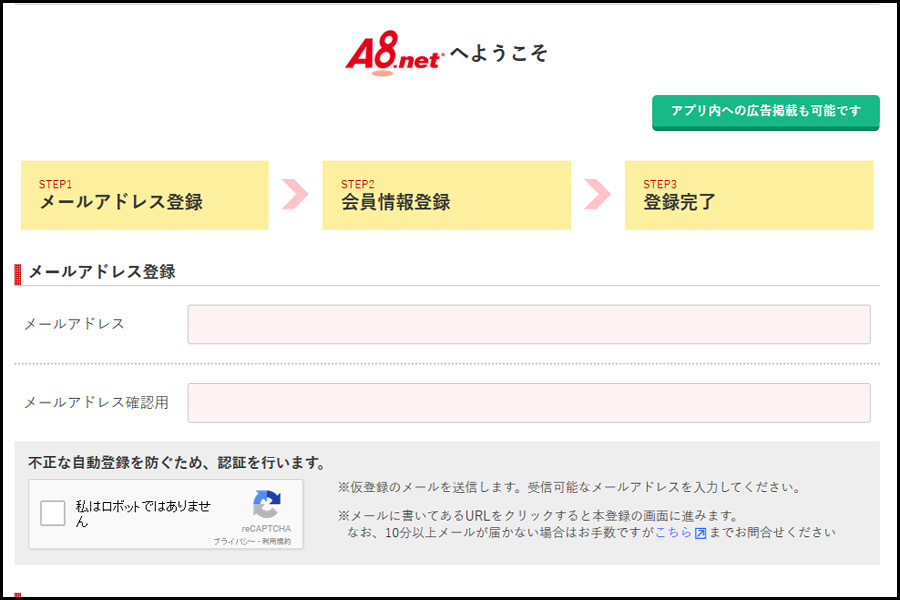Click the 不正な自動登録を防ぐため notice text
This screenshot has height=600, width=900.
coord(178,463)
